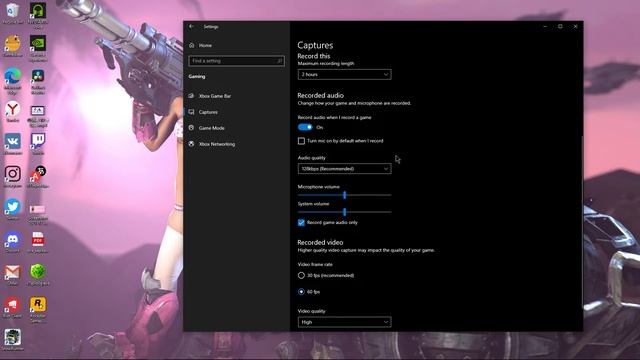
Task: Open the Audio quality dropdown
Action: pyautogui.click(x=344, y=169)
